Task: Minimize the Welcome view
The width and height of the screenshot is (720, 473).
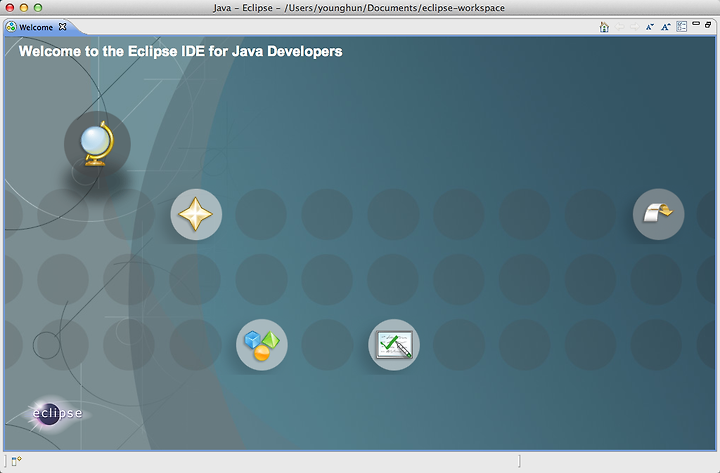Action: click(696, 23)
